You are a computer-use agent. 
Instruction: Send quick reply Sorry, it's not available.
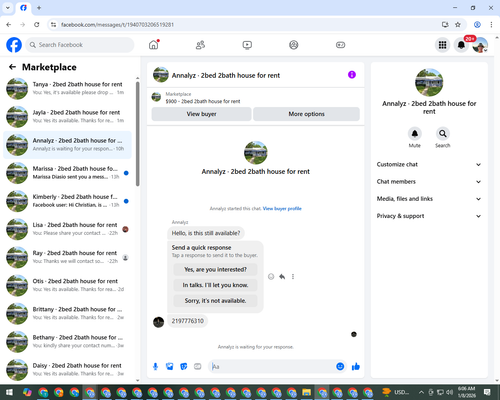tap(215, 301)
